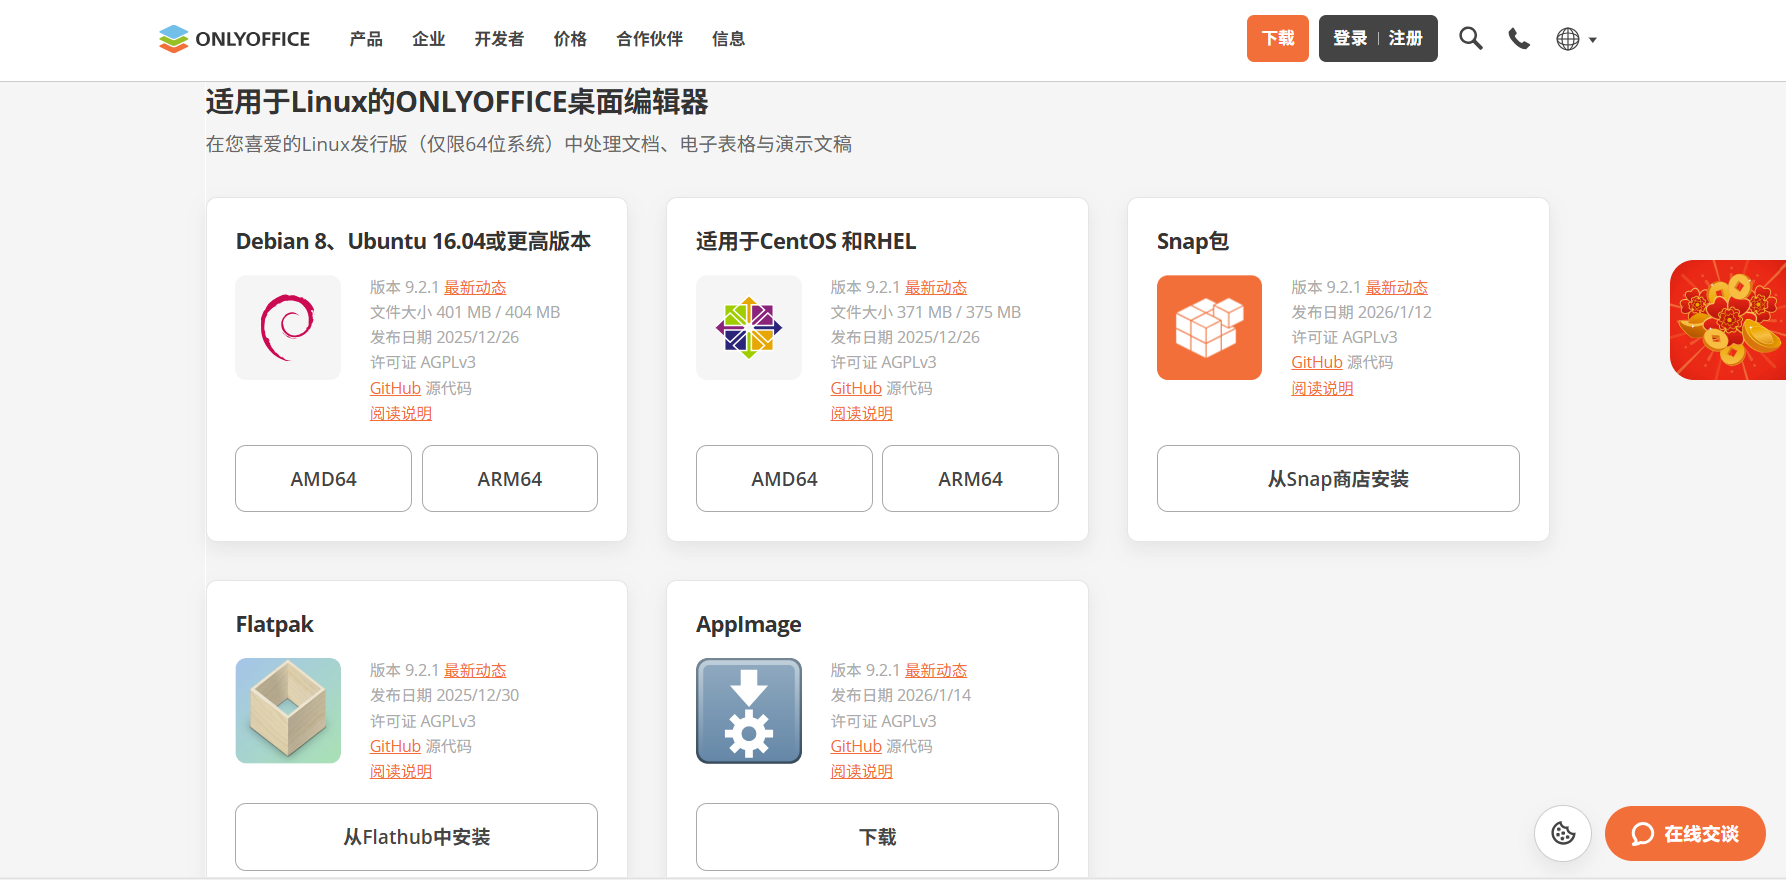
Task: Click text 文件大小 371 MB / 375 MB
Action: pos(926,312)
